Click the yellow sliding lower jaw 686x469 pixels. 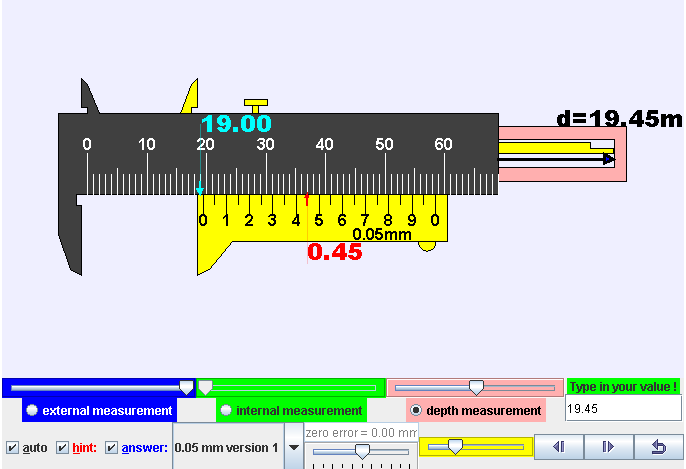click(x=211, y=257)
